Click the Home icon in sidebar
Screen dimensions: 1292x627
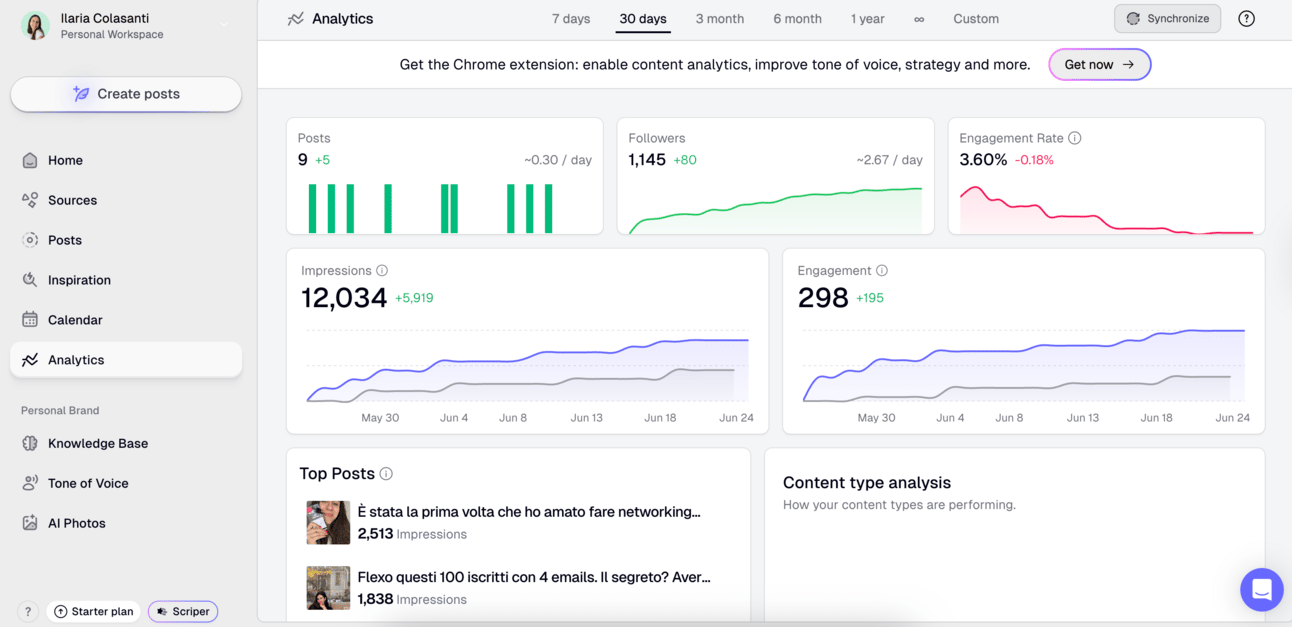[x=30, y=160]
